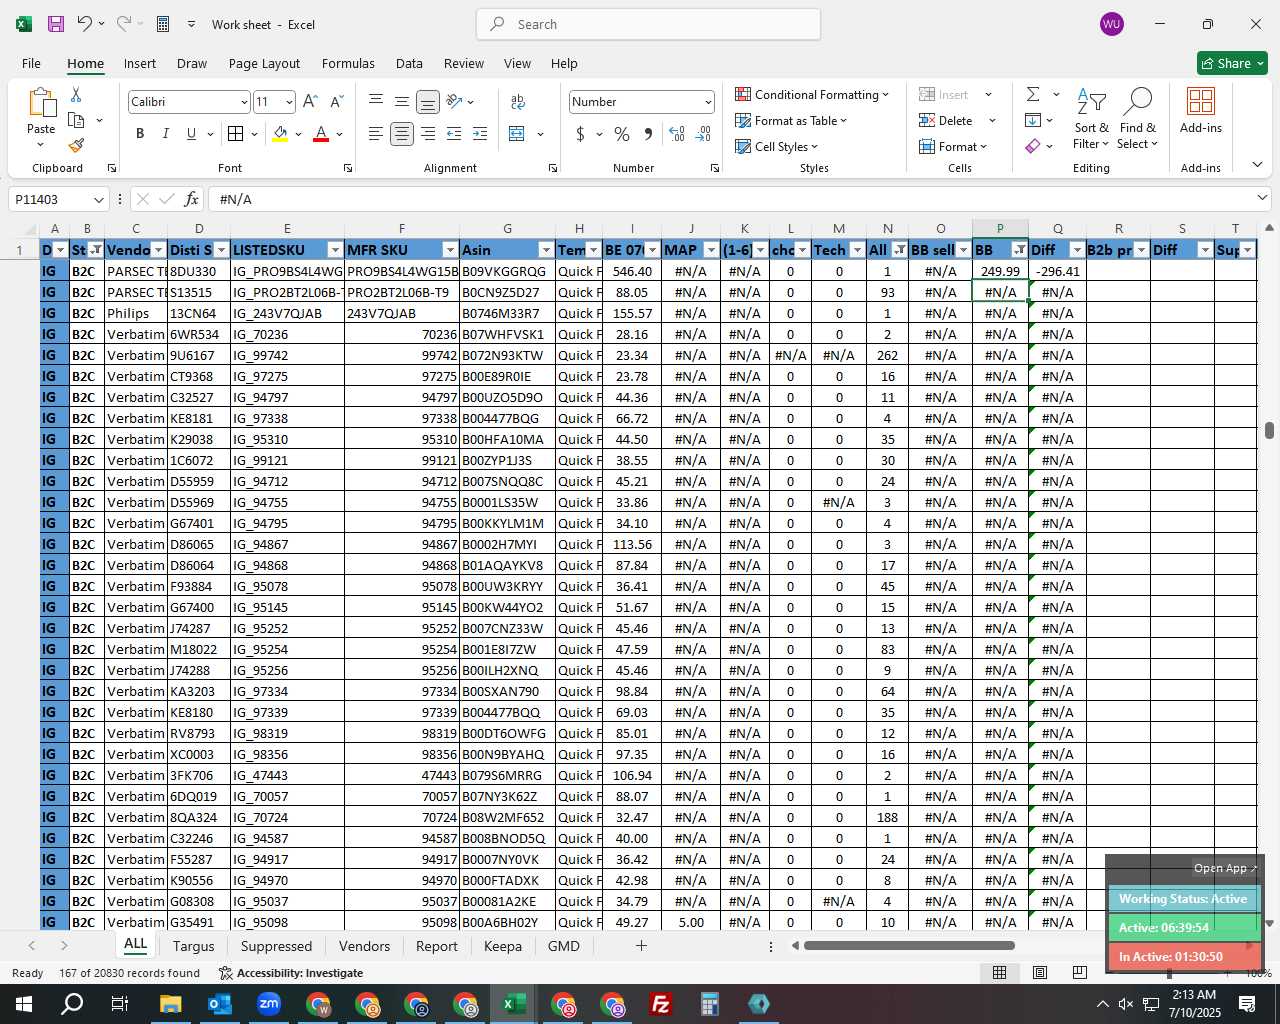The image size is (1280, 1024).
Task: Open the File menu
Action: point(31,63)
